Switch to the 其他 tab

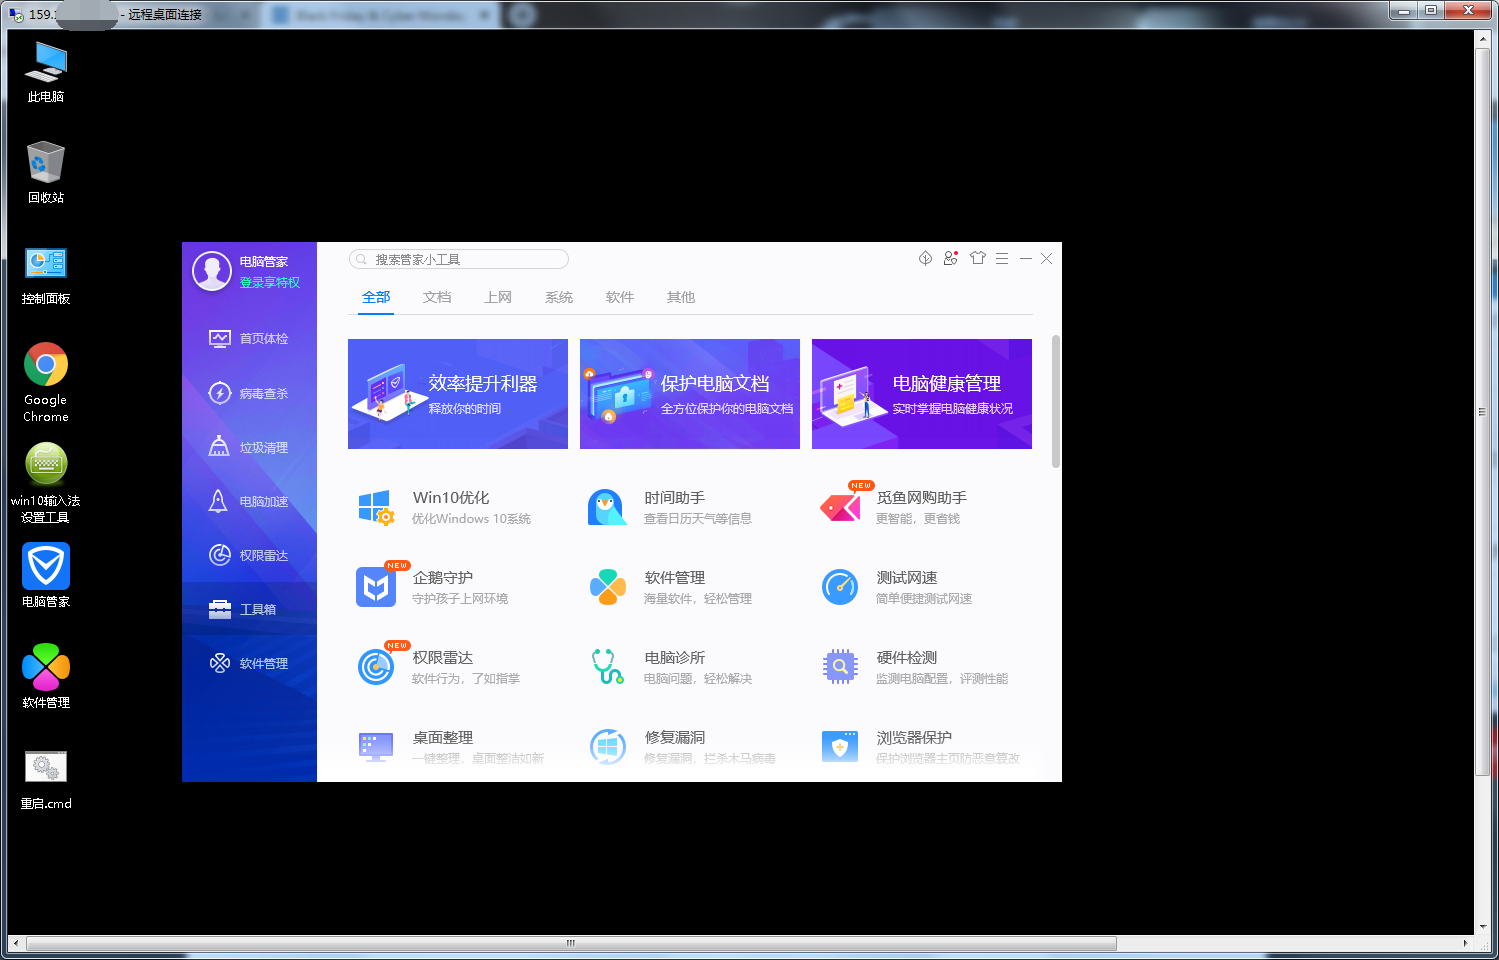pos(681,297)
